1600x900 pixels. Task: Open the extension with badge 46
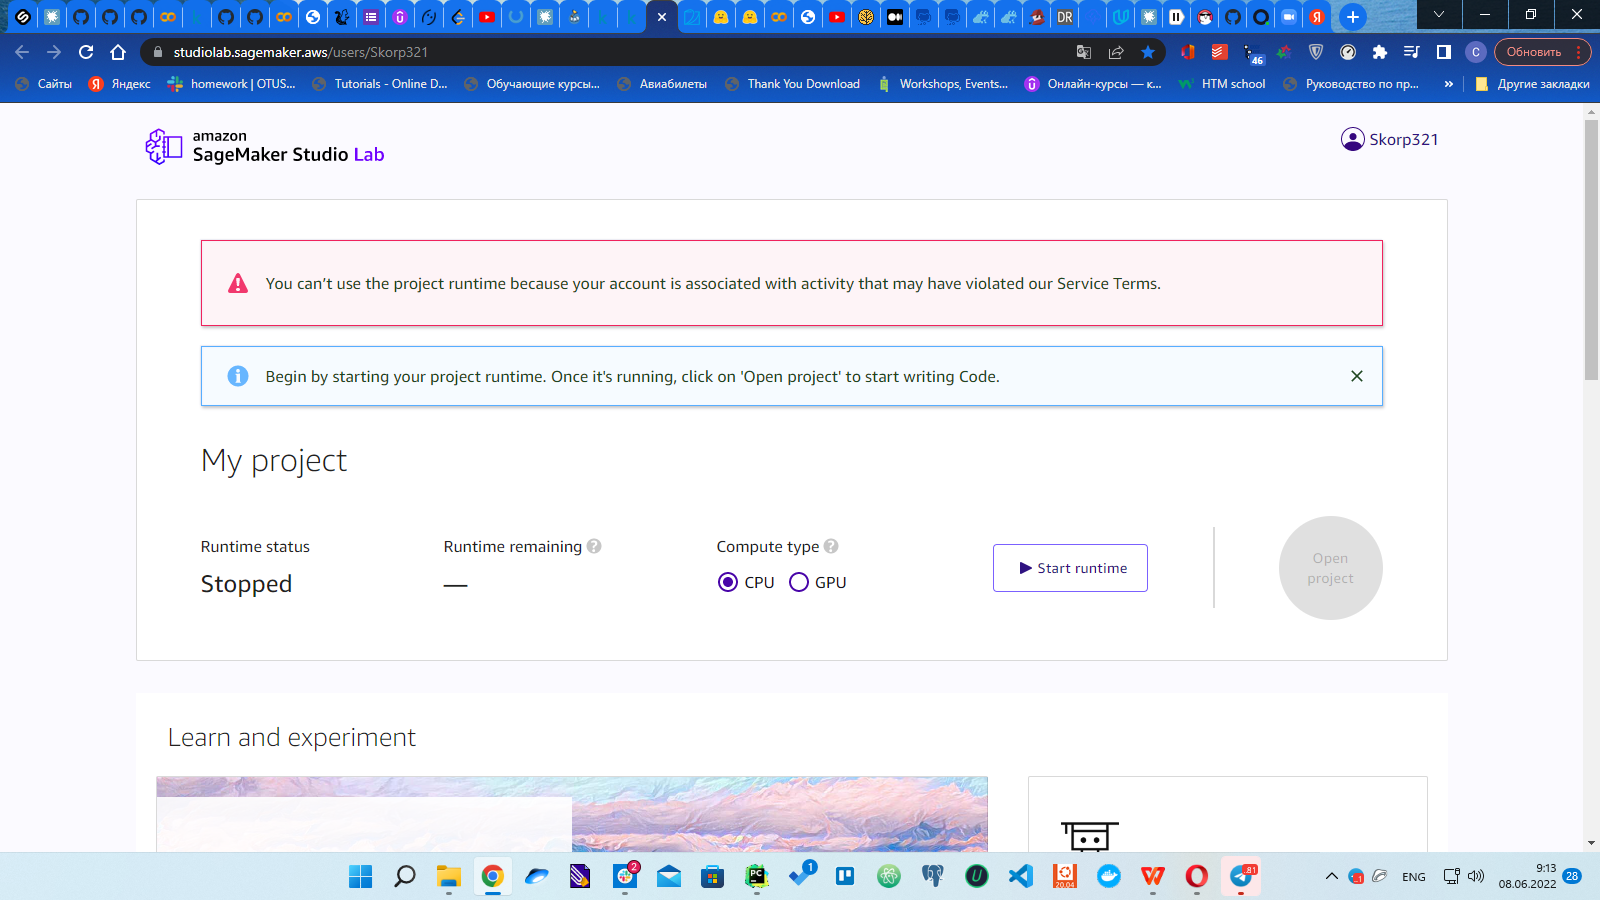(1253, 53)
